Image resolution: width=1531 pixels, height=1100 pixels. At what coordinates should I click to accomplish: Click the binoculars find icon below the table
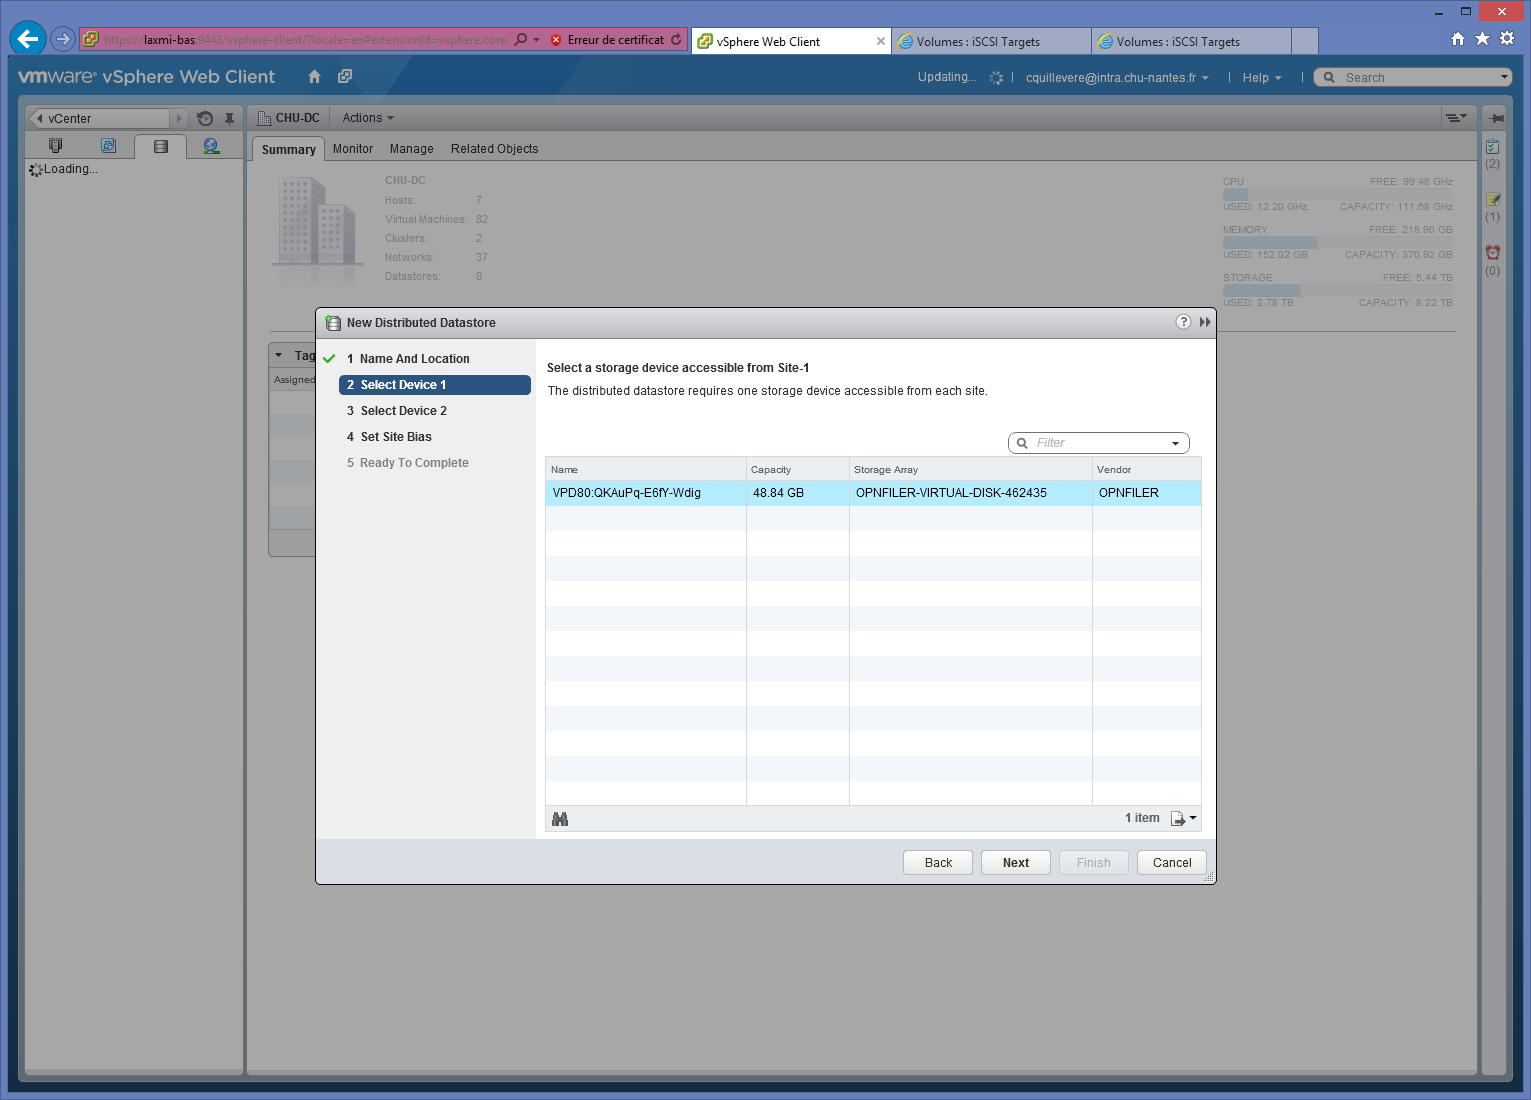pos(560,819)
